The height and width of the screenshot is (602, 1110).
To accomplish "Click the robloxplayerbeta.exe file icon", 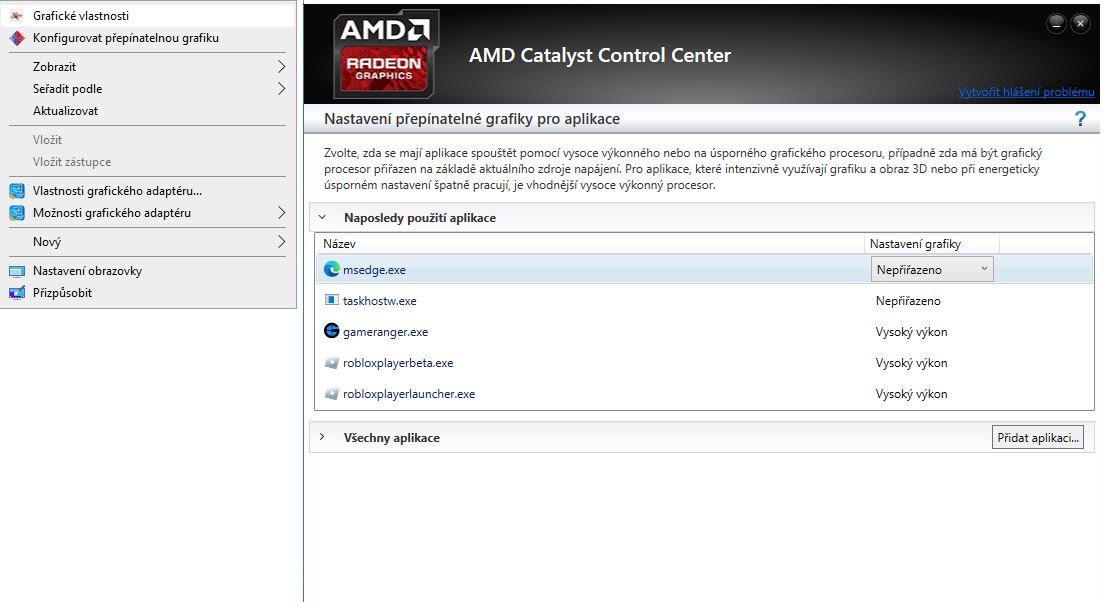I will pyautogui.click(x=331, y=363).
